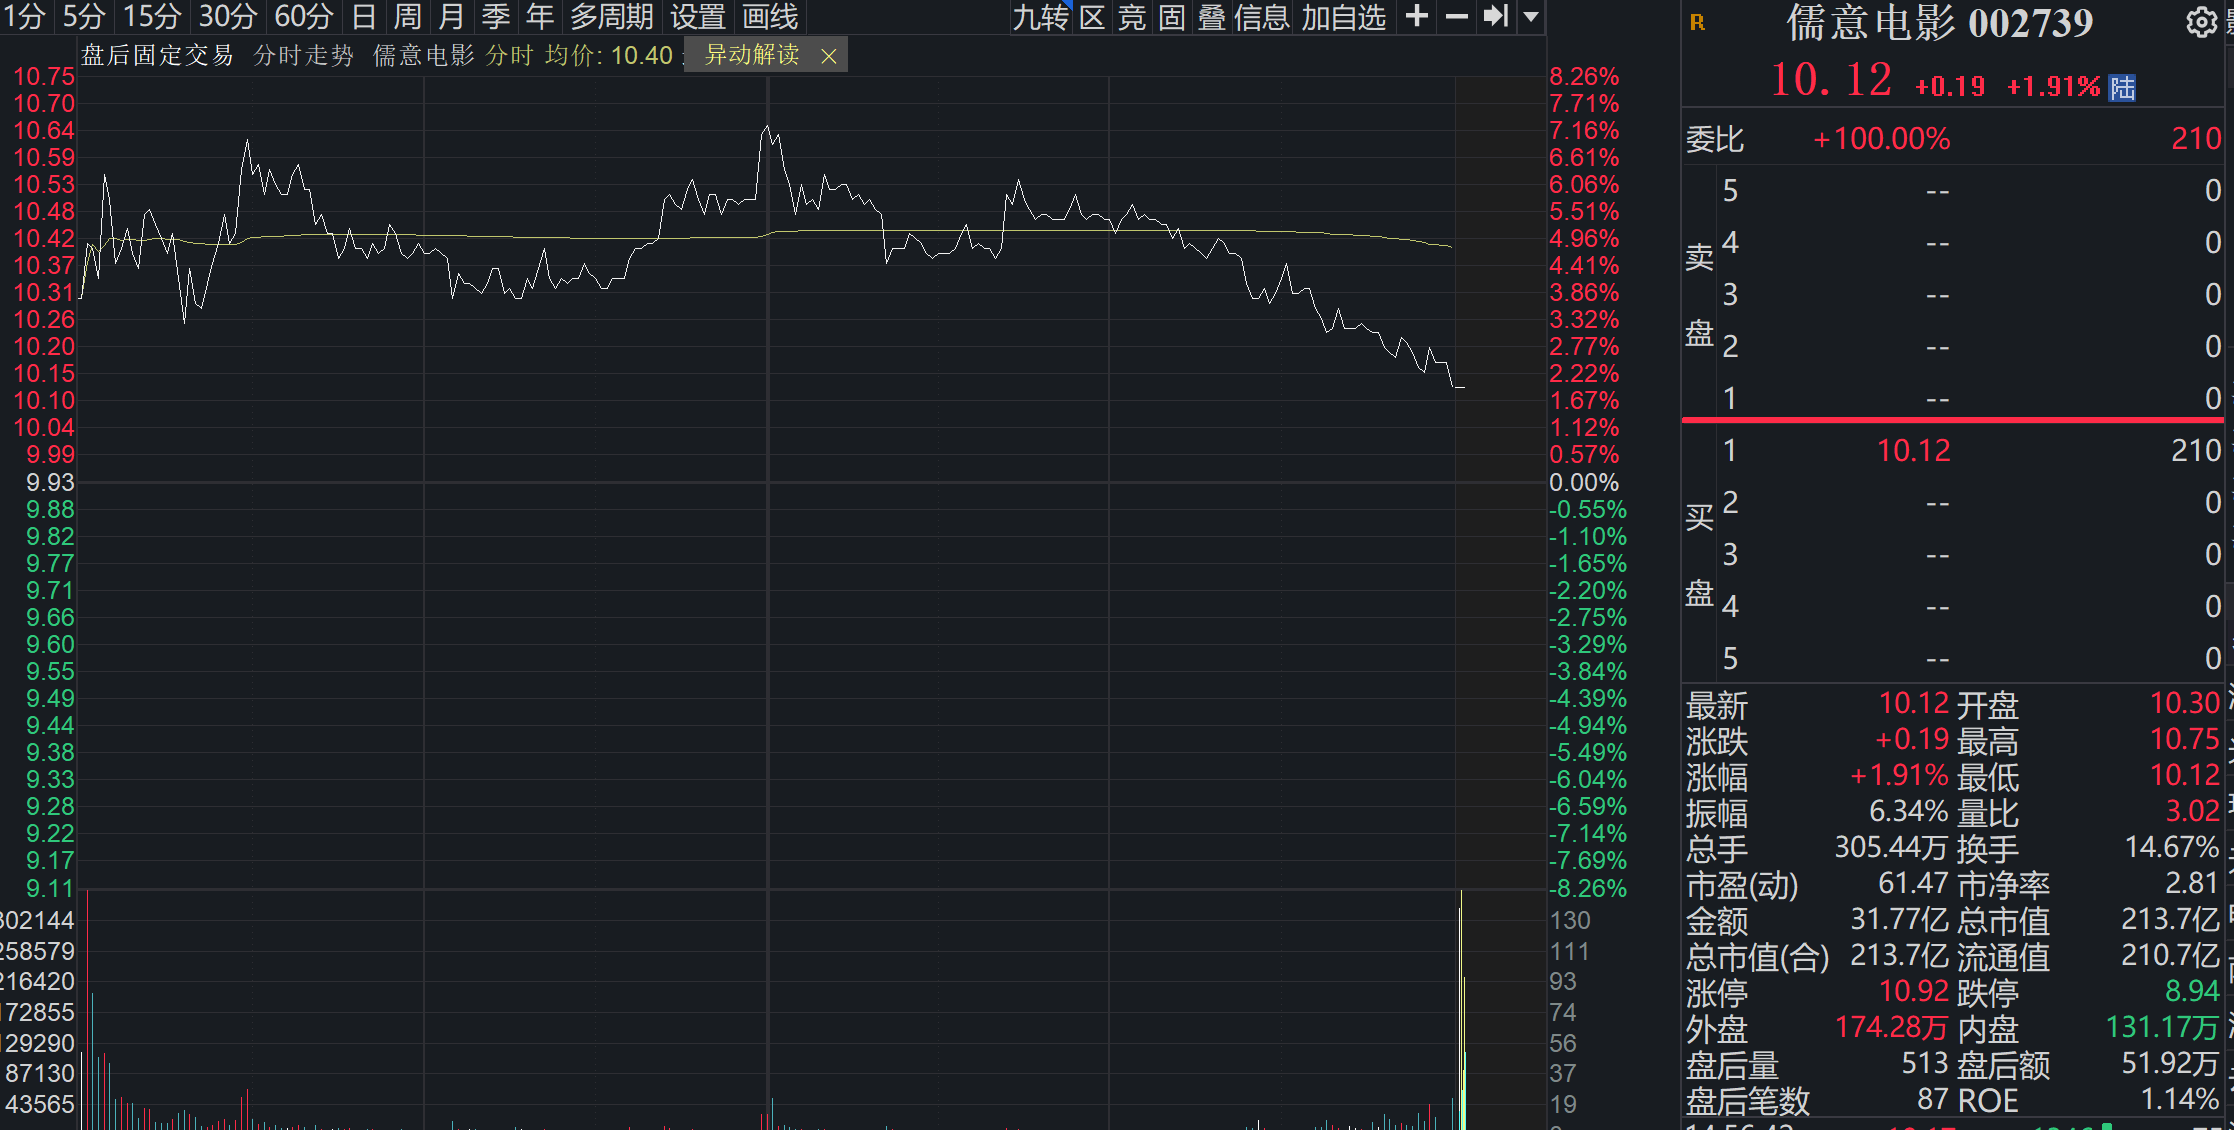Open the yearly (年) K-line chart

tap(540, 17)
